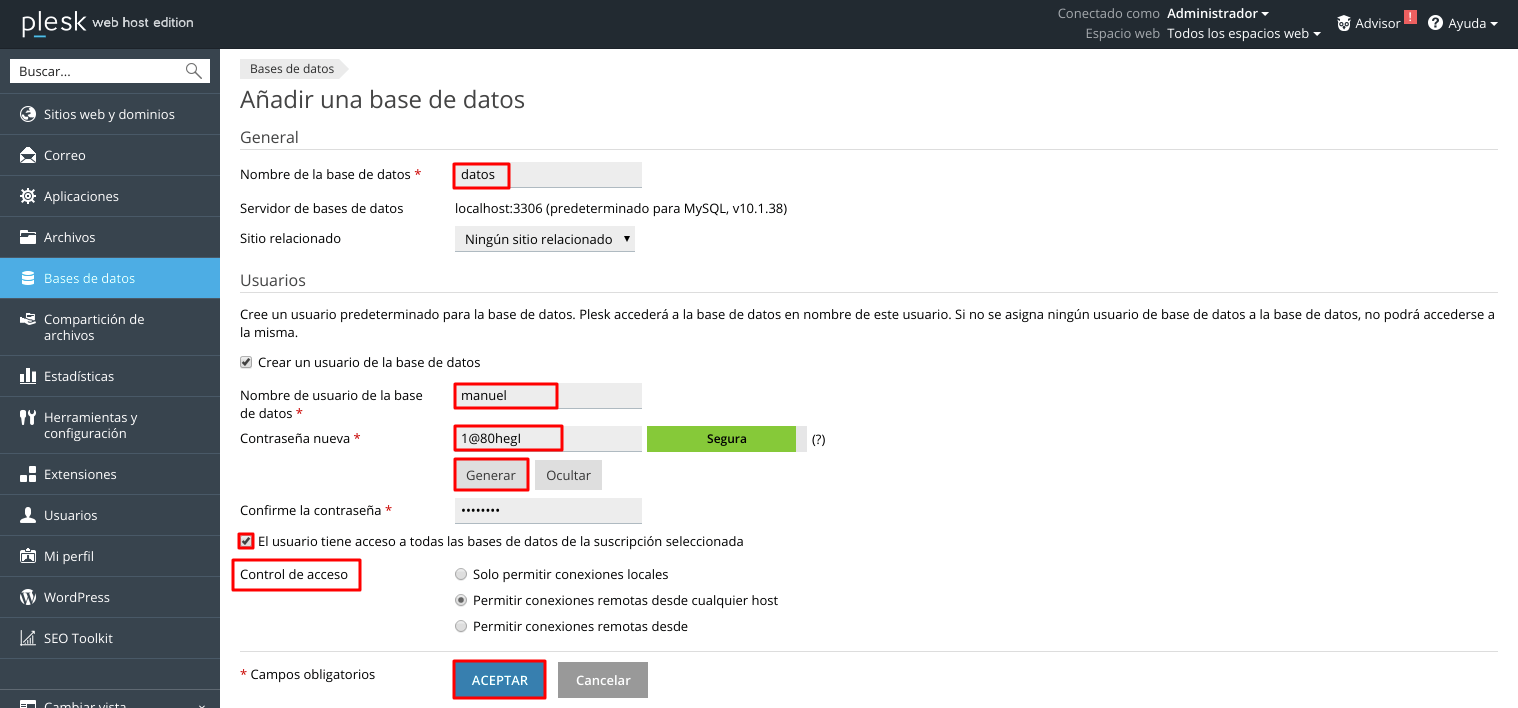
Task: Click the Estadísticas sidebar icon
Action: 28,376
